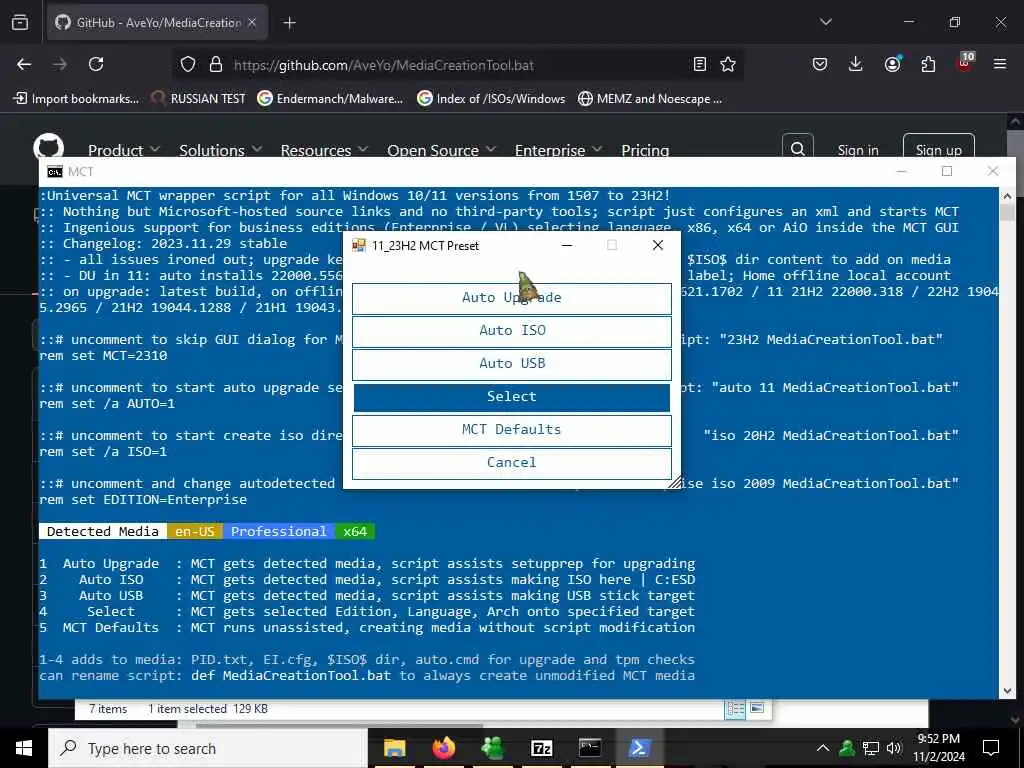This screenshot has height=768, width=1024.
Task: Expand GitHub Enterprise menu
Action: click(558, 150)
